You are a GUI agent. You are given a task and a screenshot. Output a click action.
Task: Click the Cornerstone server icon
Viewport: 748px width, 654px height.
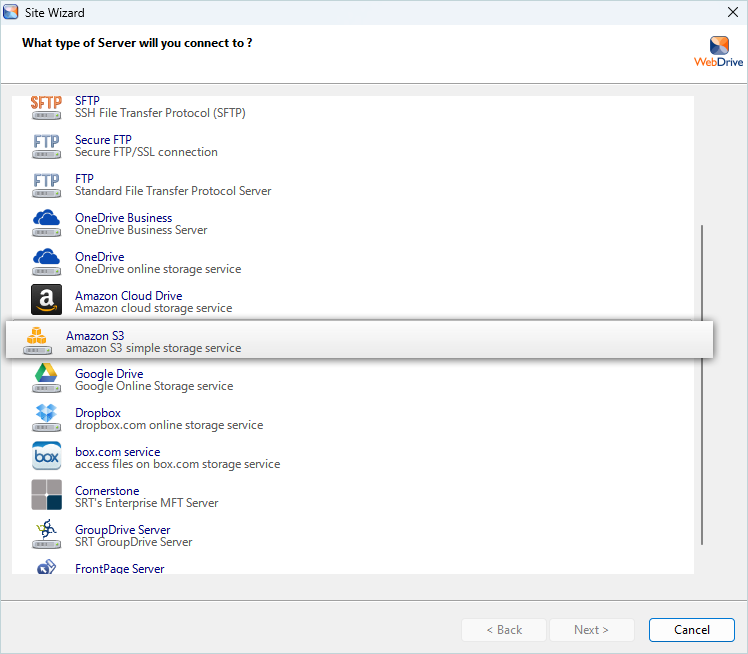coord(46,496)
